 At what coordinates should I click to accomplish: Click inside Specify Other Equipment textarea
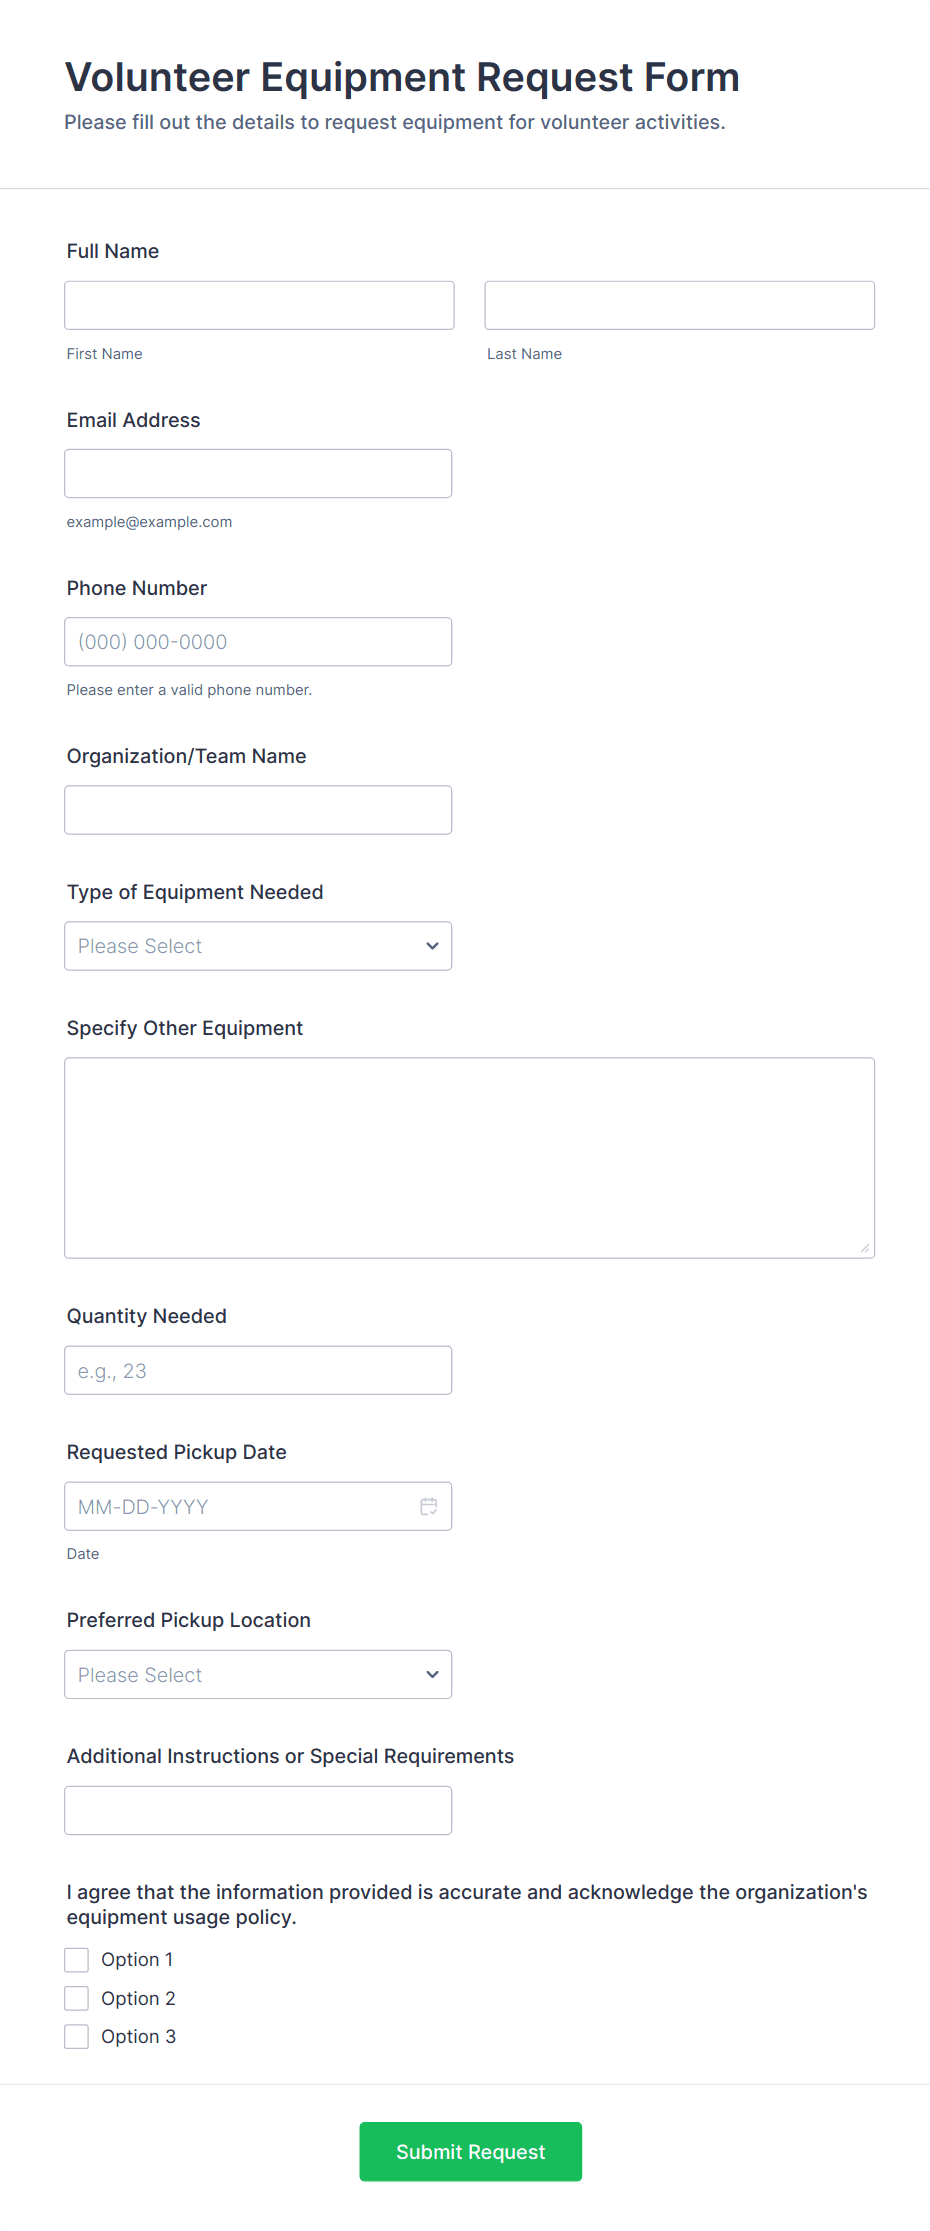tap(469, 1158)
